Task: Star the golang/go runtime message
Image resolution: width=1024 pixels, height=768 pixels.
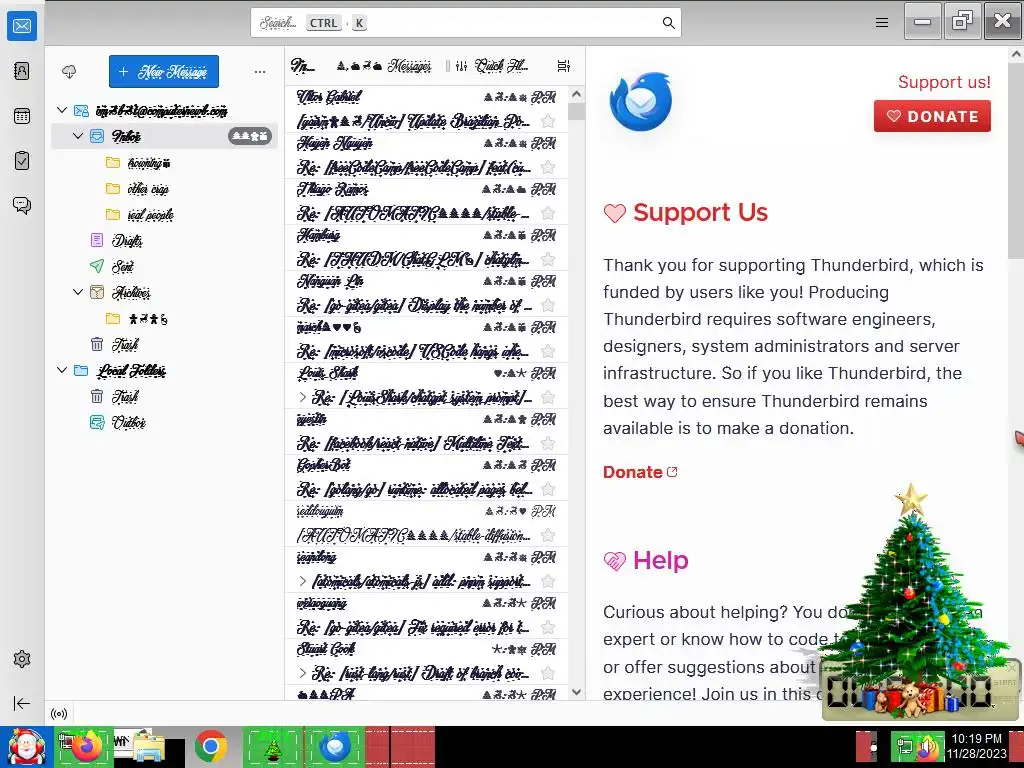Action: point(548,489)
